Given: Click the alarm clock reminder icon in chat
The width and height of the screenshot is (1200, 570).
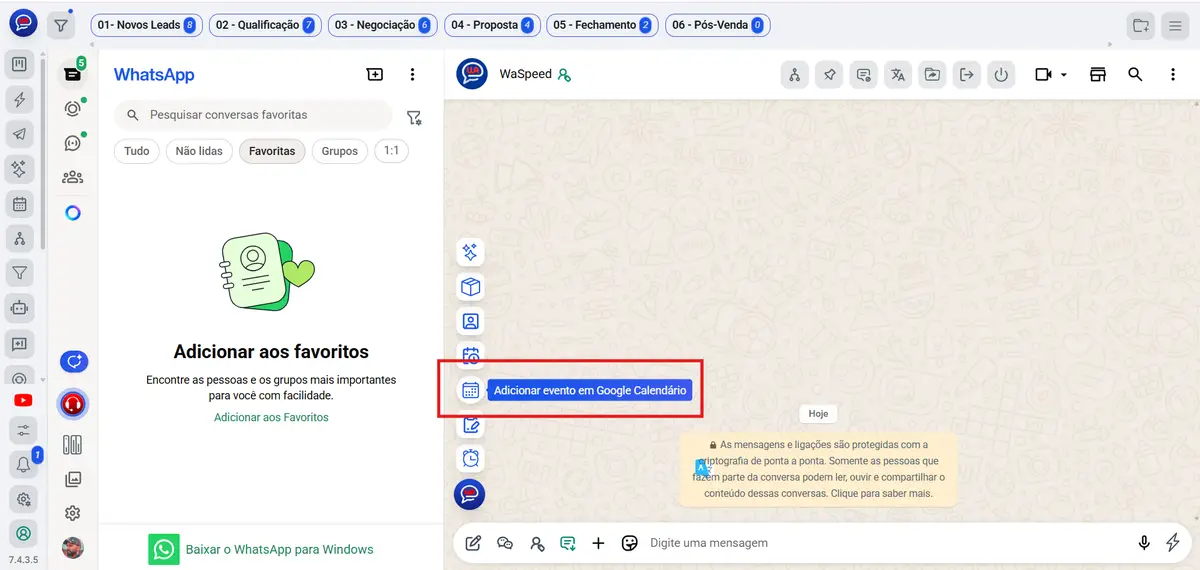Looking at the screenshot, I should [x=470, y=458].
